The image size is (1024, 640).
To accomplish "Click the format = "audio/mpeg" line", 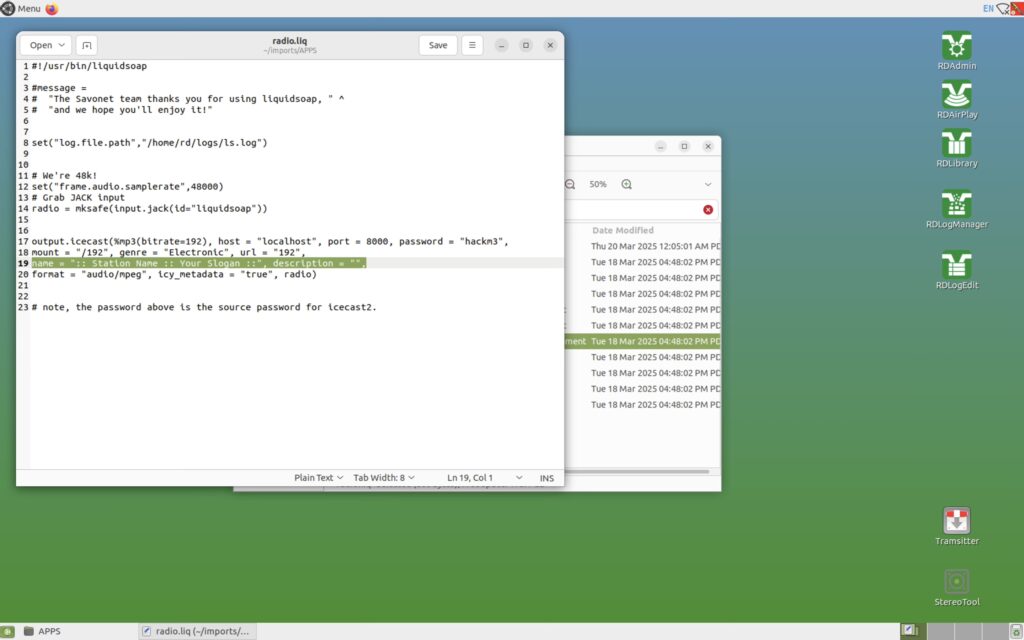I will 174,274.
